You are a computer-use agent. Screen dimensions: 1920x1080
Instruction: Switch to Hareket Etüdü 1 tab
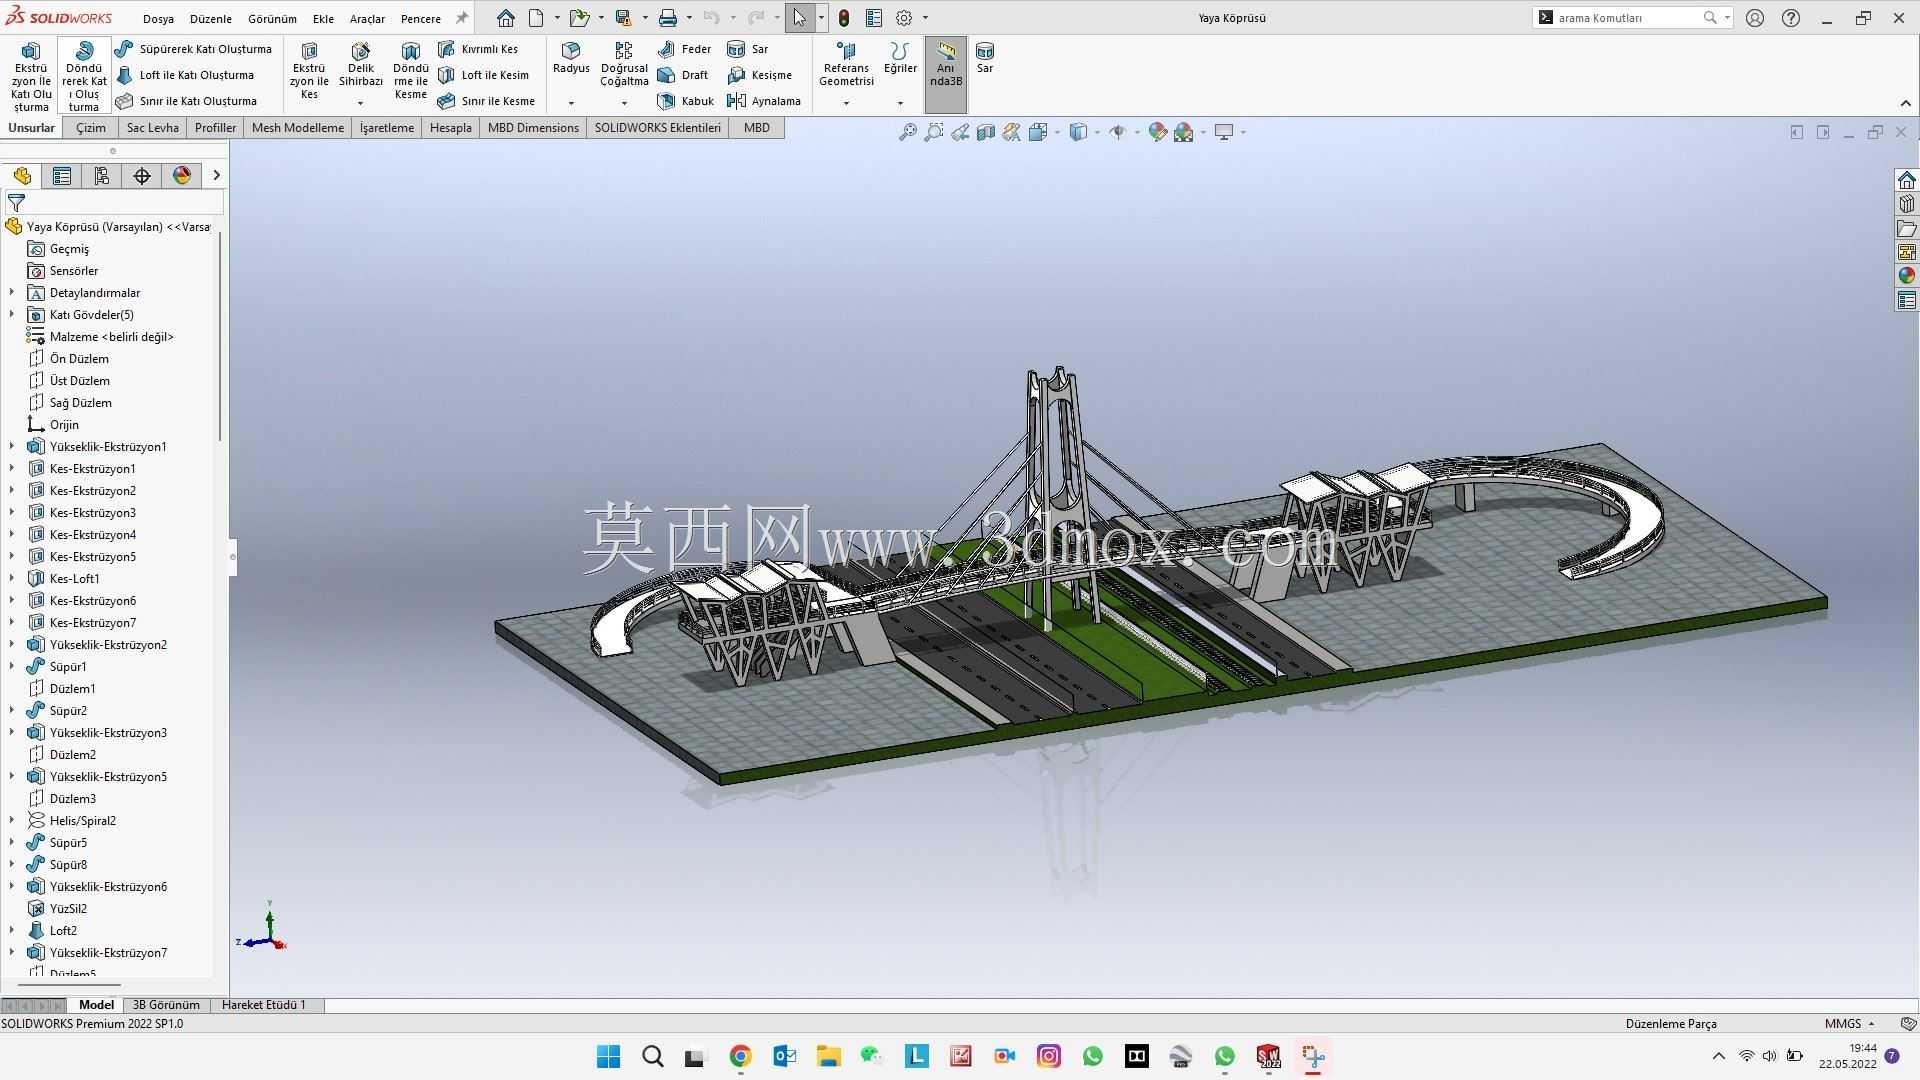tap(264, 1005)
